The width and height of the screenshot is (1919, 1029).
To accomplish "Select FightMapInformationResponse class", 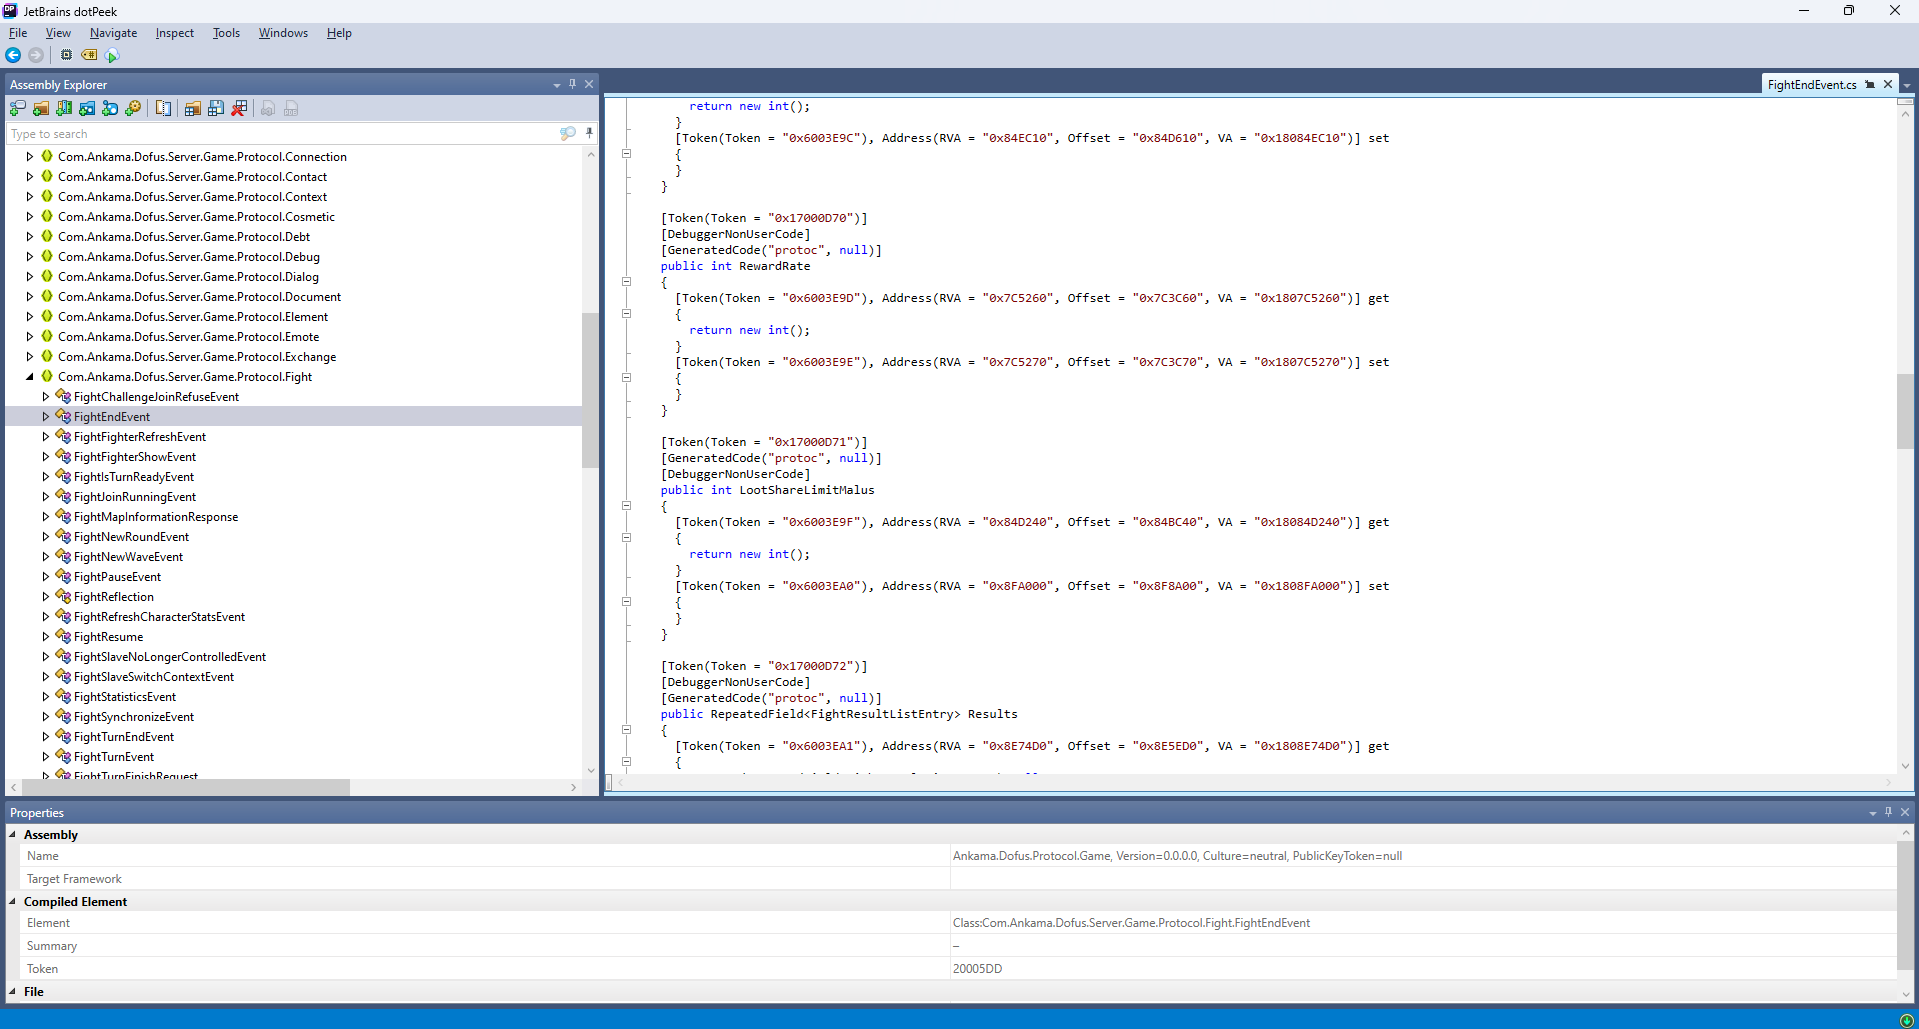I will (156, 517).
